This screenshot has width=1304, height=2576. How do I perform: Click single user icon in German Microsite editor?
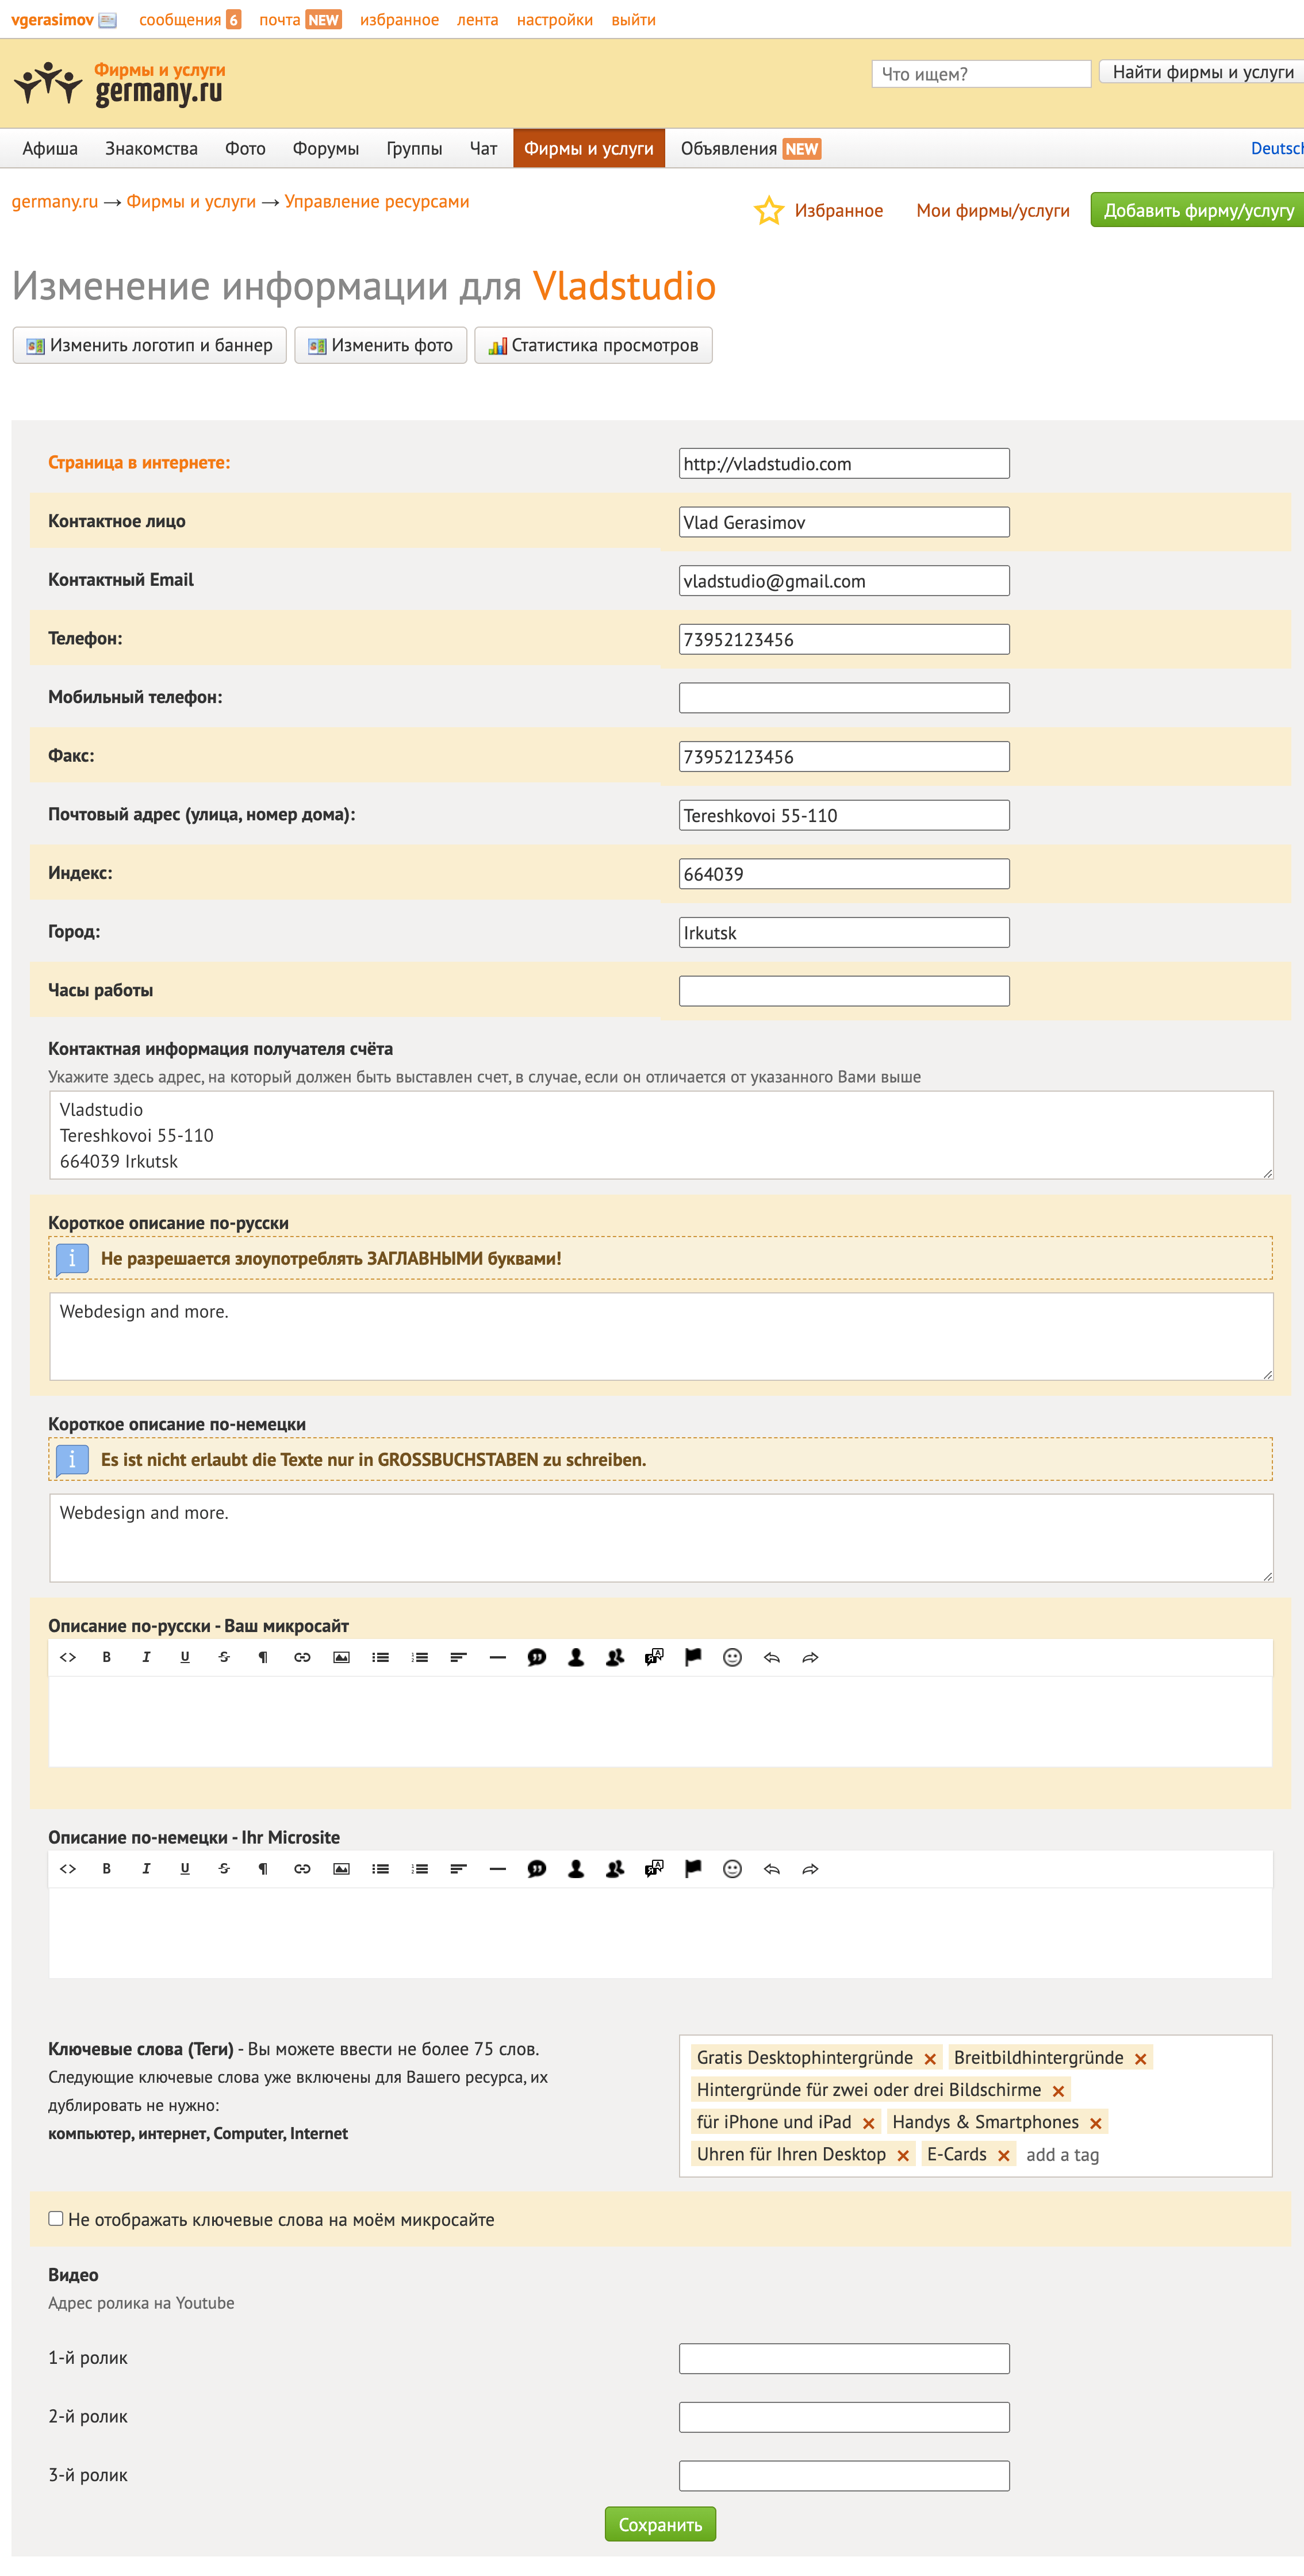576,1869
